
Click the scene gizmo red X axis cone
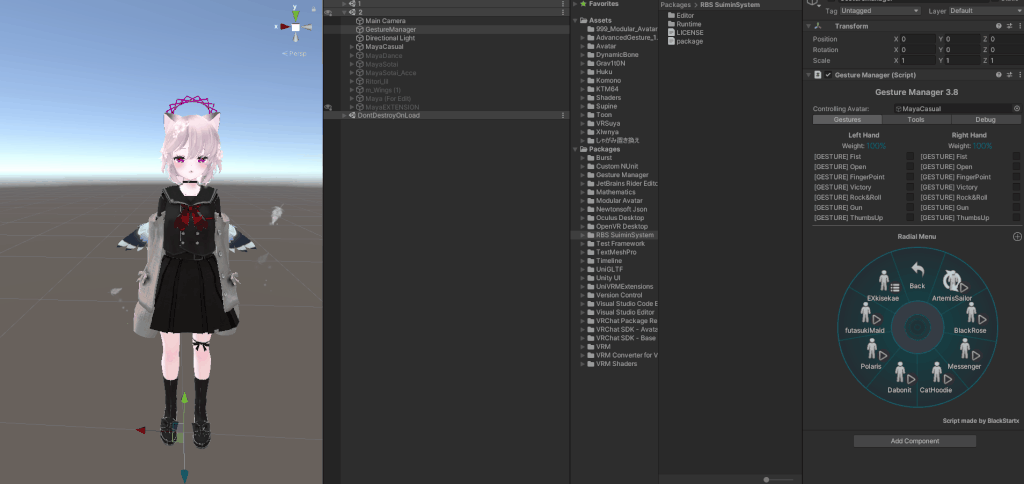(284, 27)
